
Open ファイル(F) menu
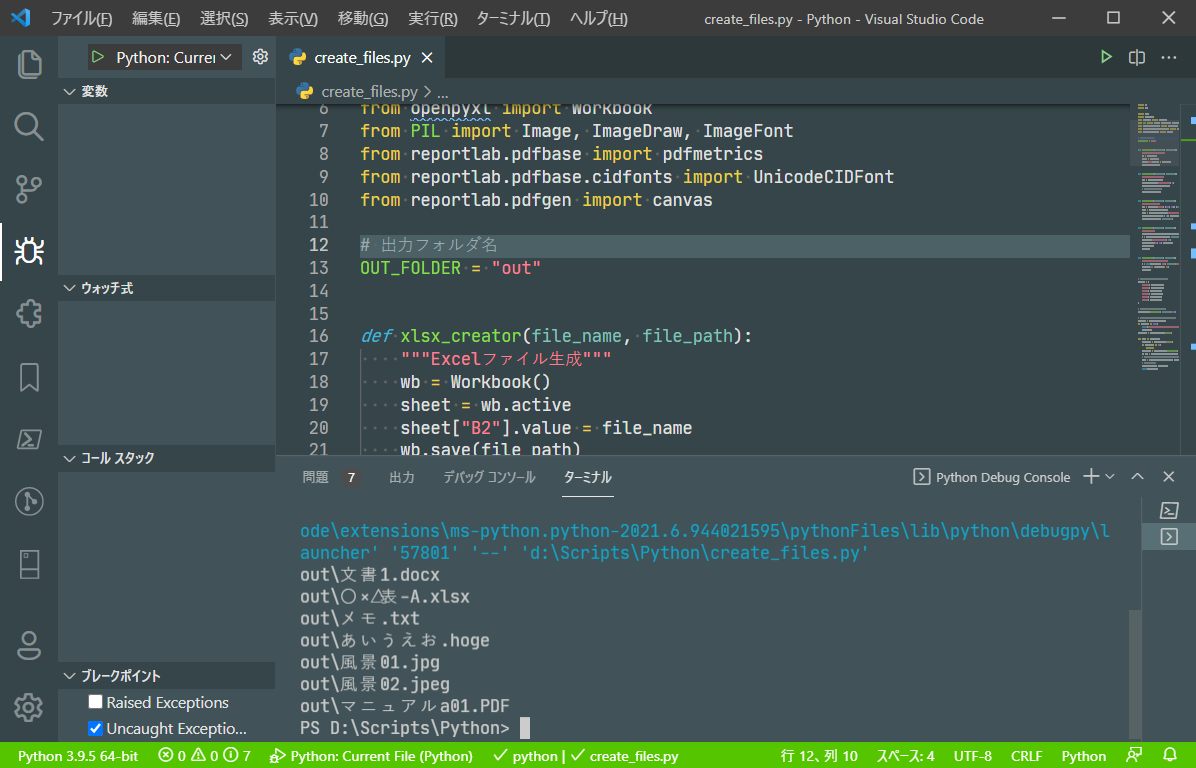click(x=82, y=19)
